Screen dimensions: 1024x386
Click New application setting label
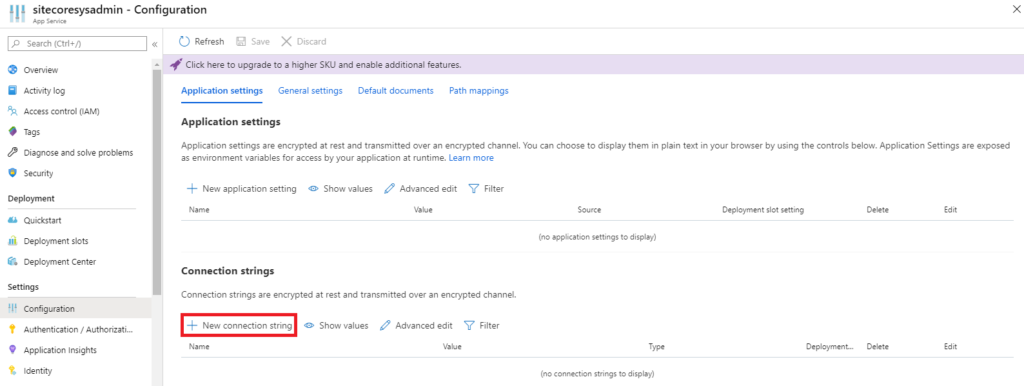249,189
